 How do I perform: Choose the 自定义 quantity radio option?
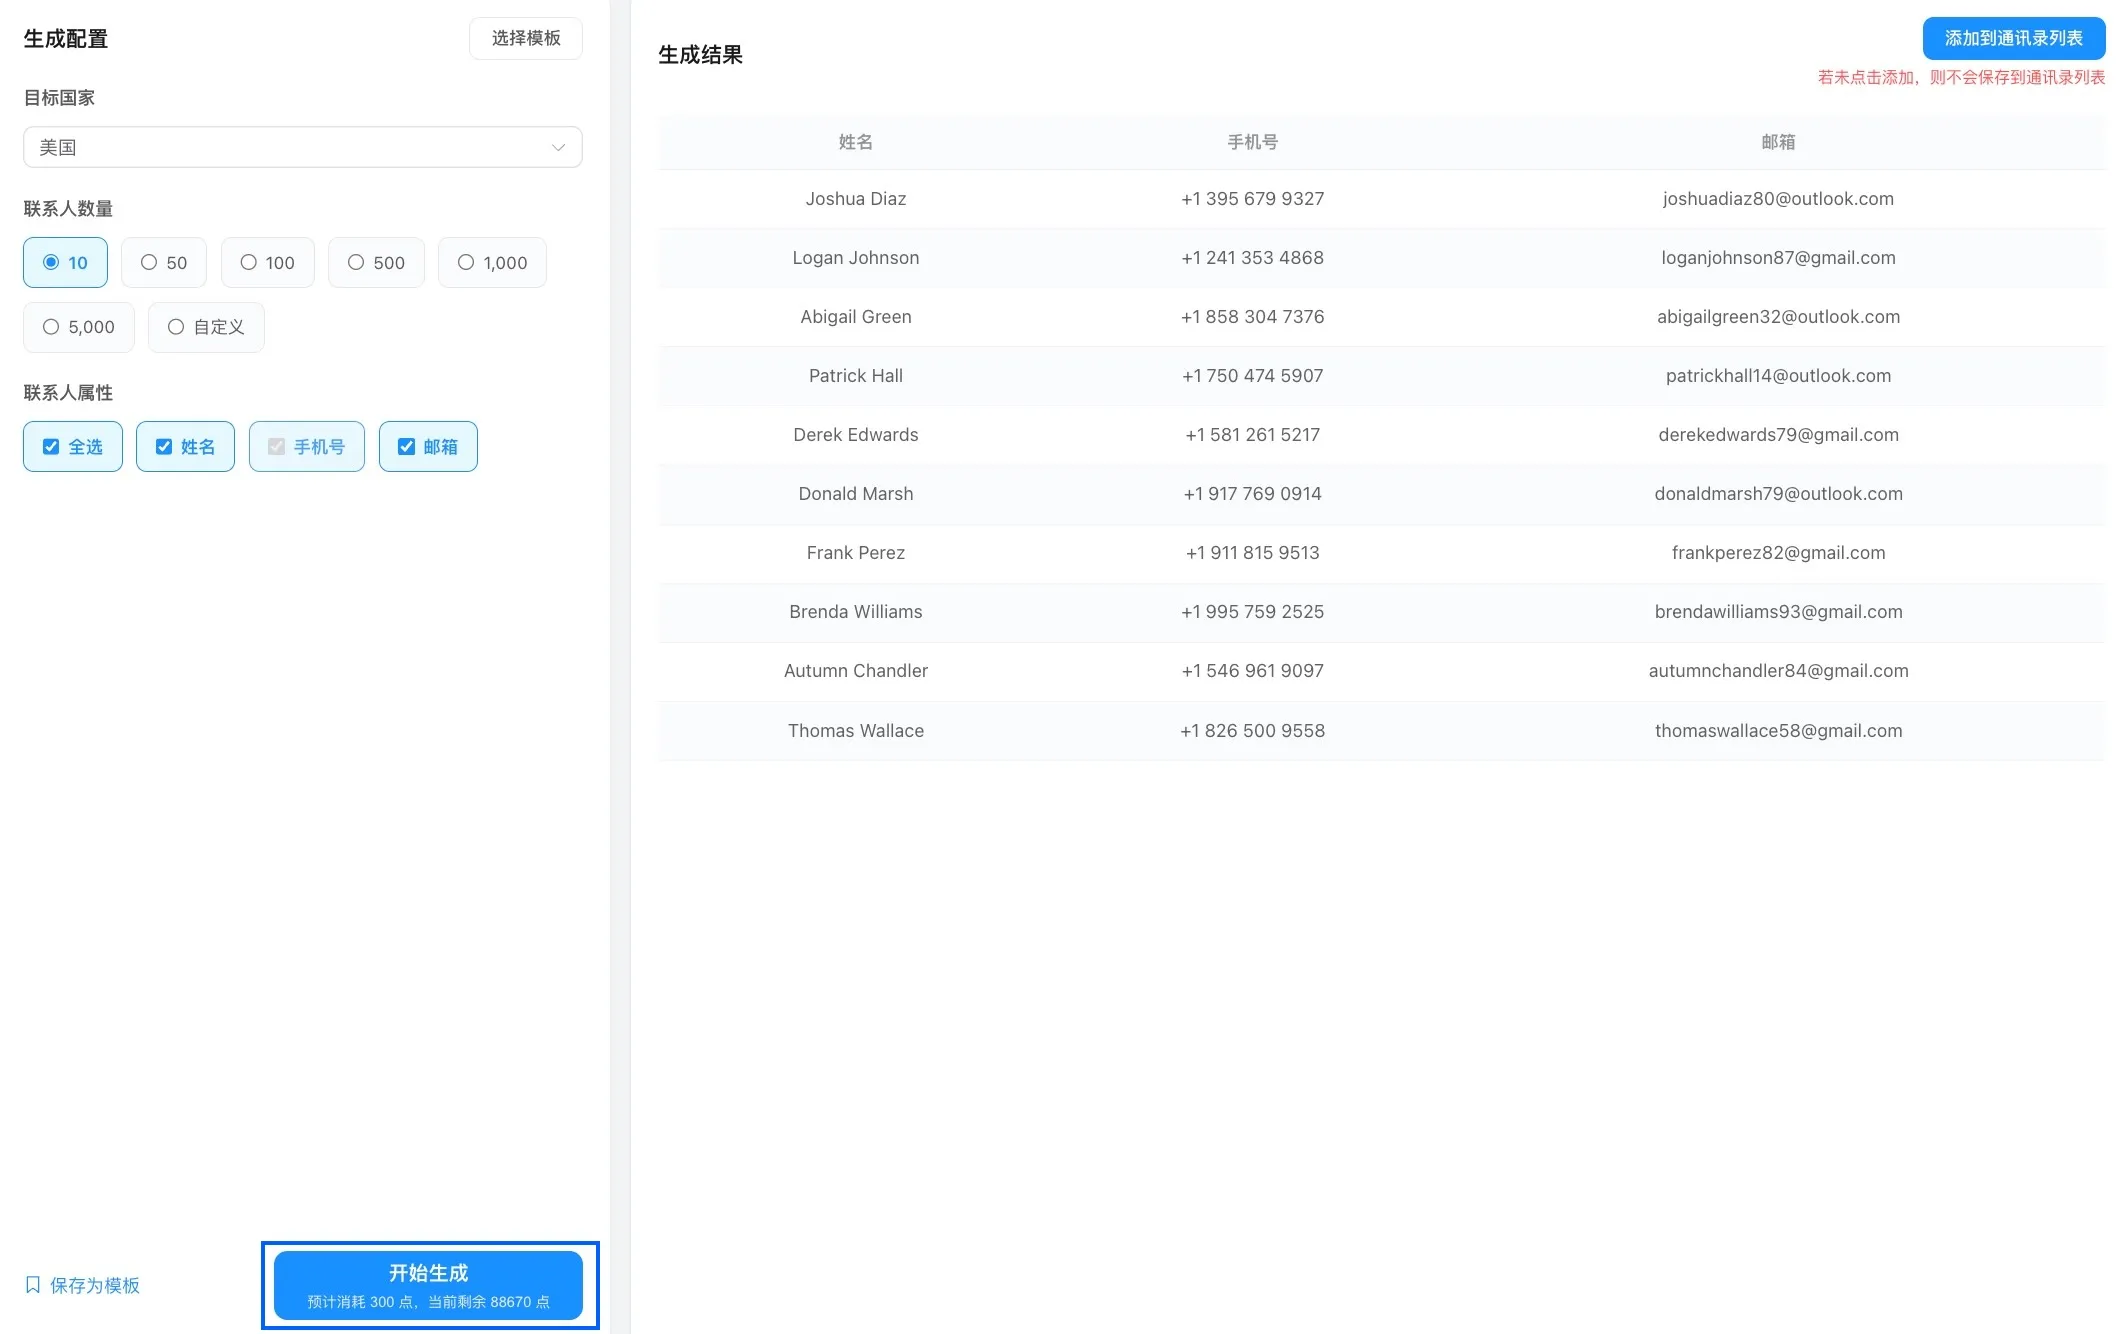pos(206,327)
